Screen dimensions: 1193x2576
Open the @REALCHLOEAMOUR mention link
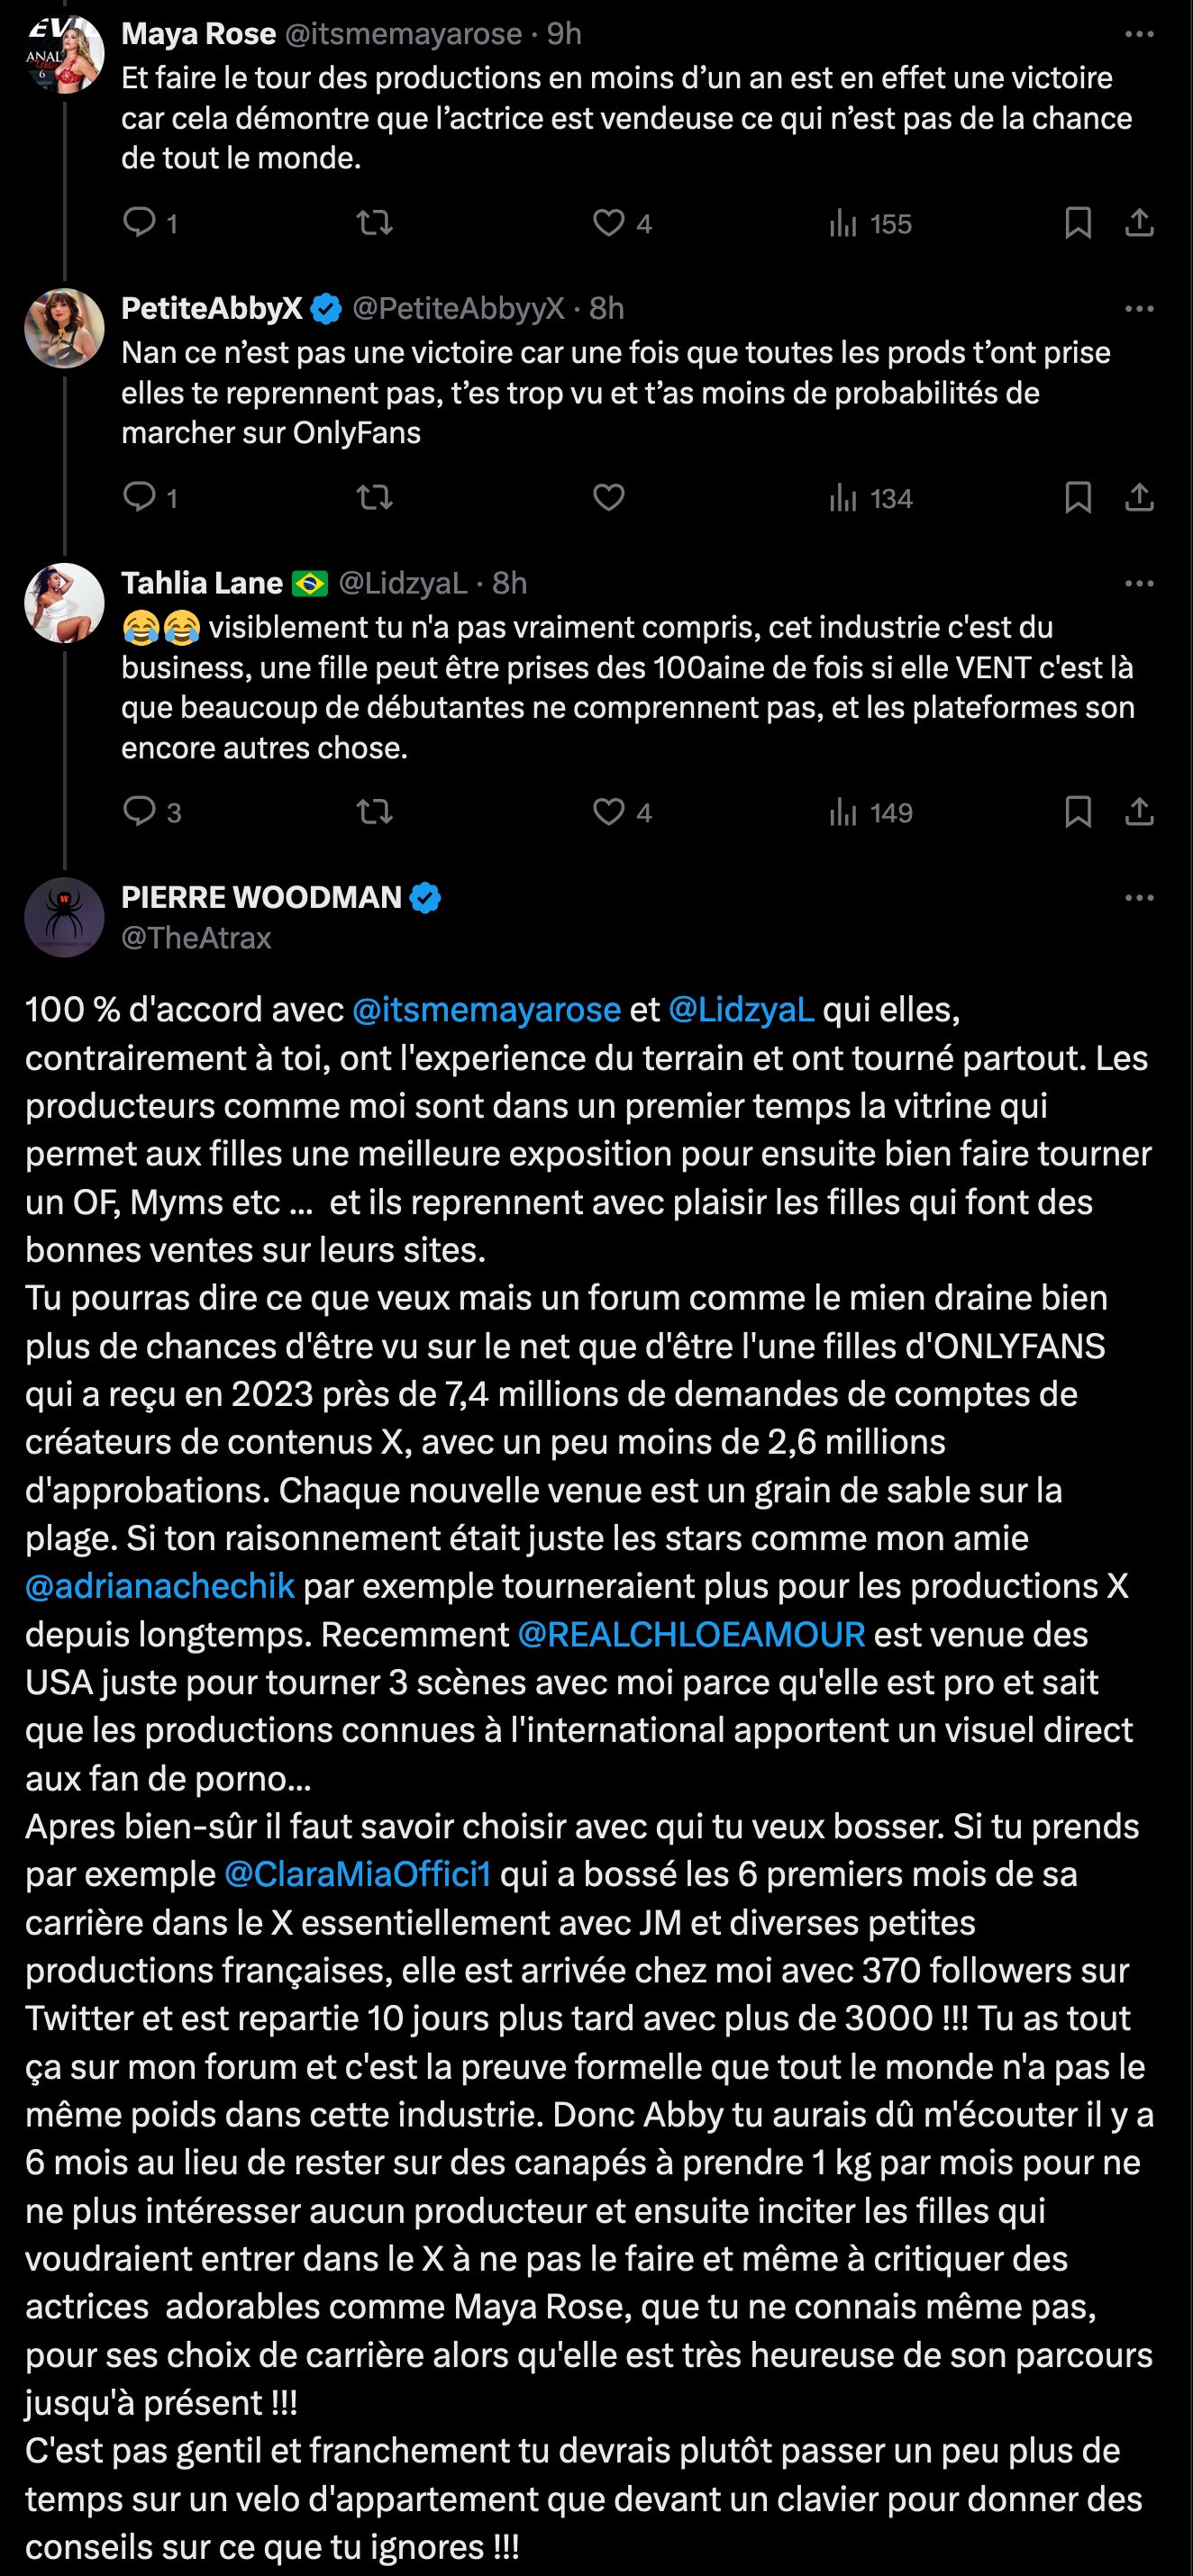coord(691,1634)
